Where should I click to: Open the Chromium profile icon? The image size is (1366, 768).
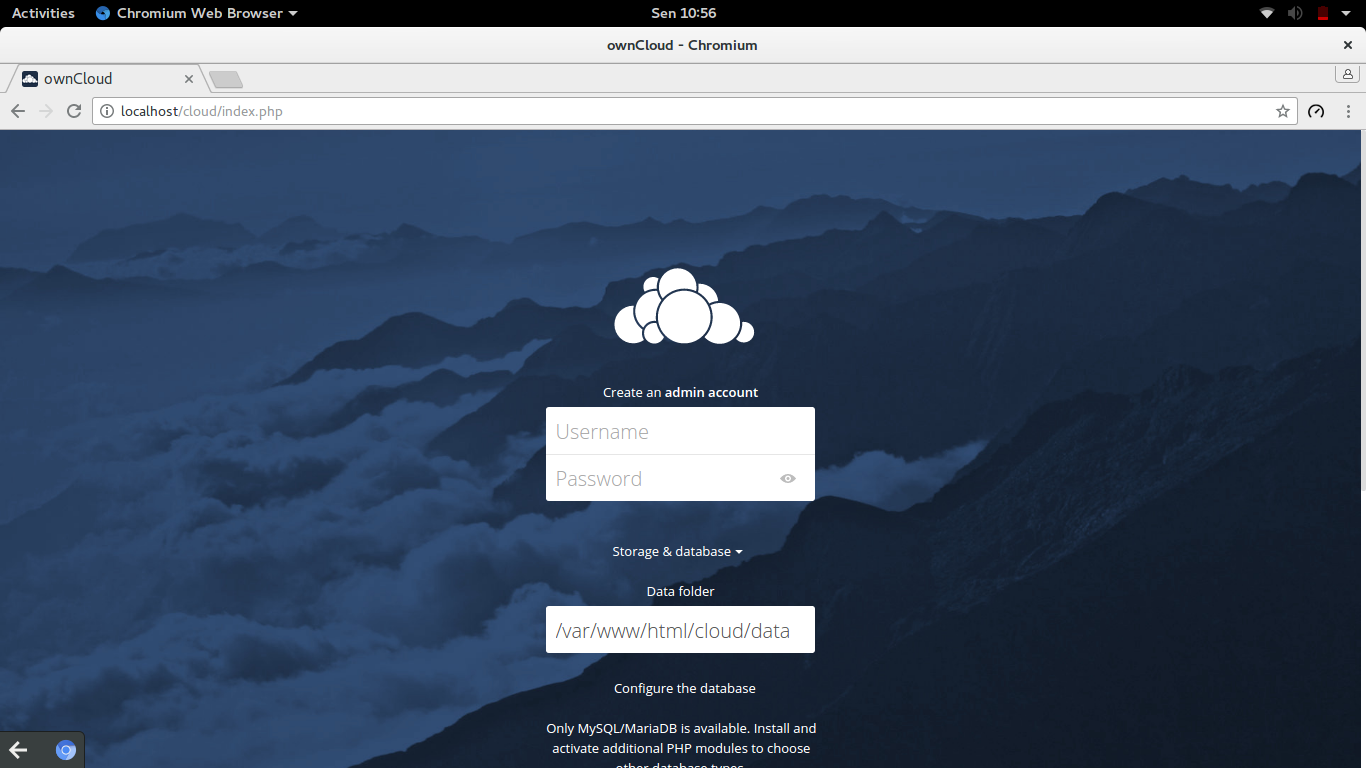[x=1347, y=73]
